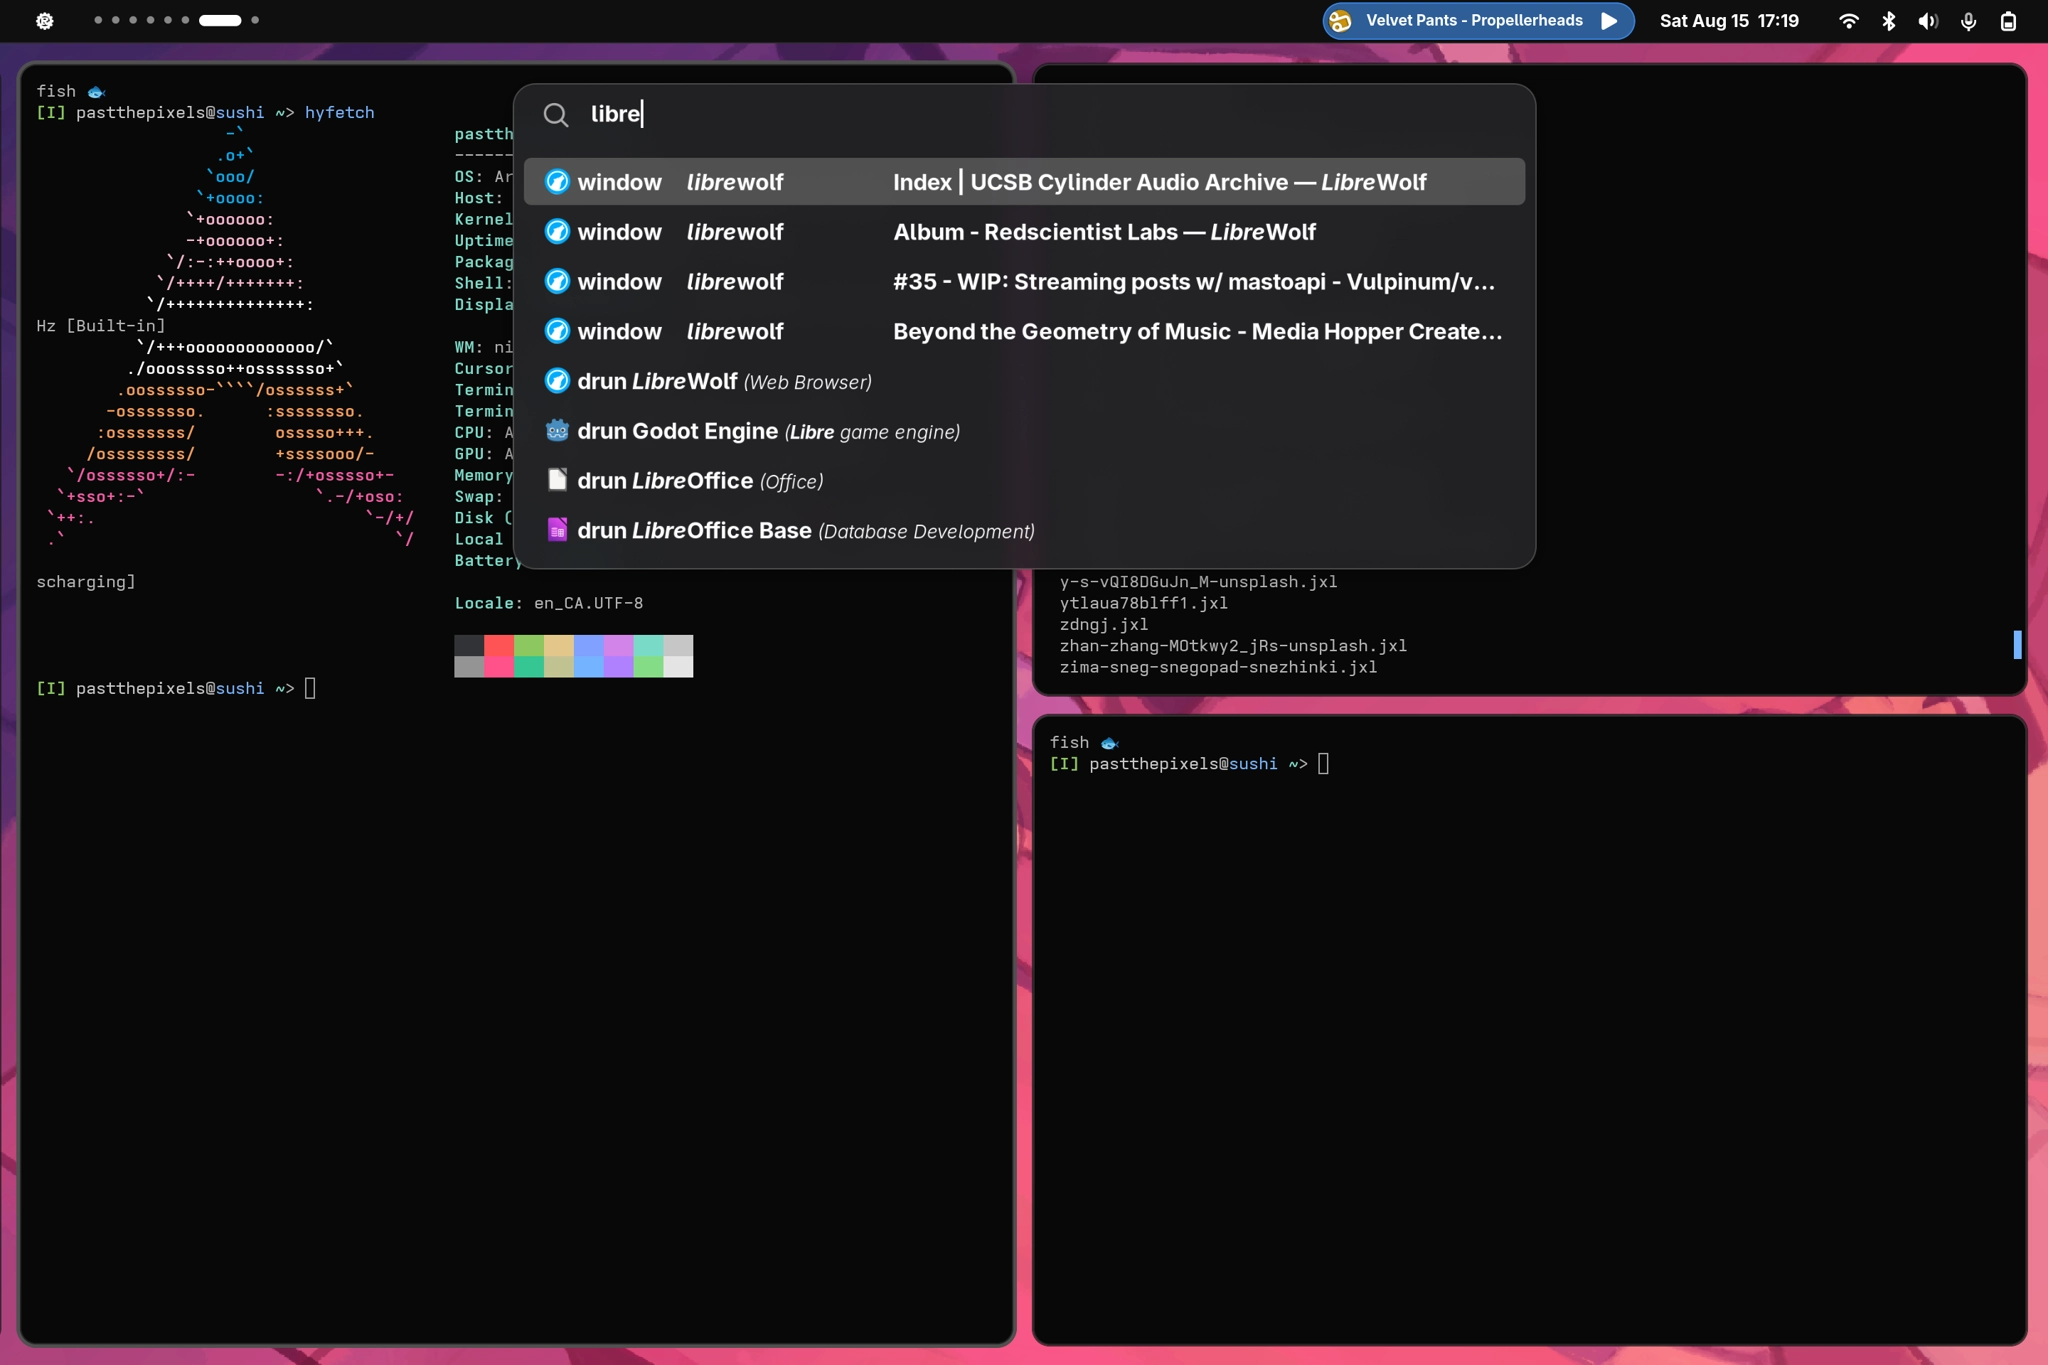Click the blue color block in hyfetch palette
The height and width of the screenshot is (1365, 2048).
pos(589,645)
